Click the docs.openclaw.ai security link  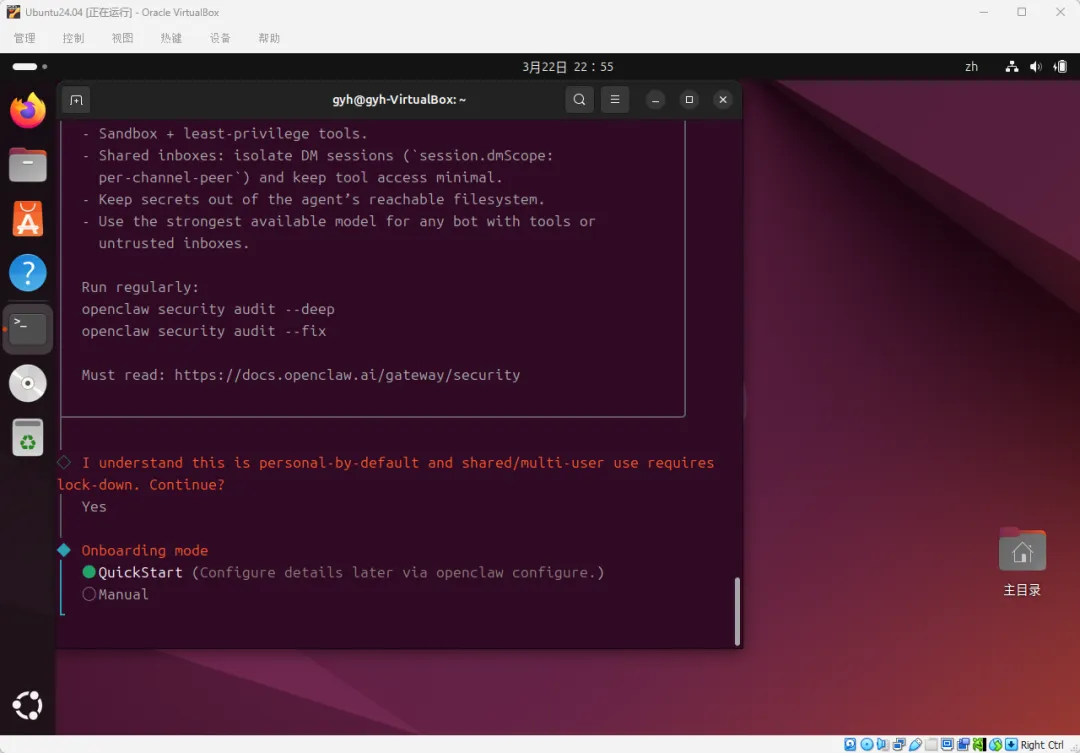coord(347,375)
